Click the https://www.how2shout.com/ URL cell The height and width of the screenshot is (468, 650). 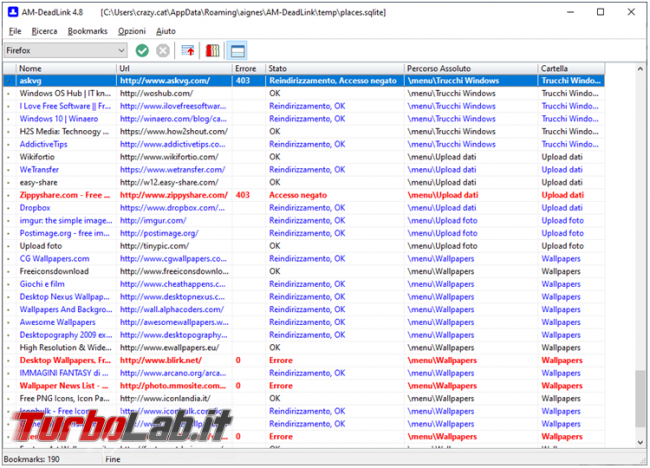[x=174, y=132]
